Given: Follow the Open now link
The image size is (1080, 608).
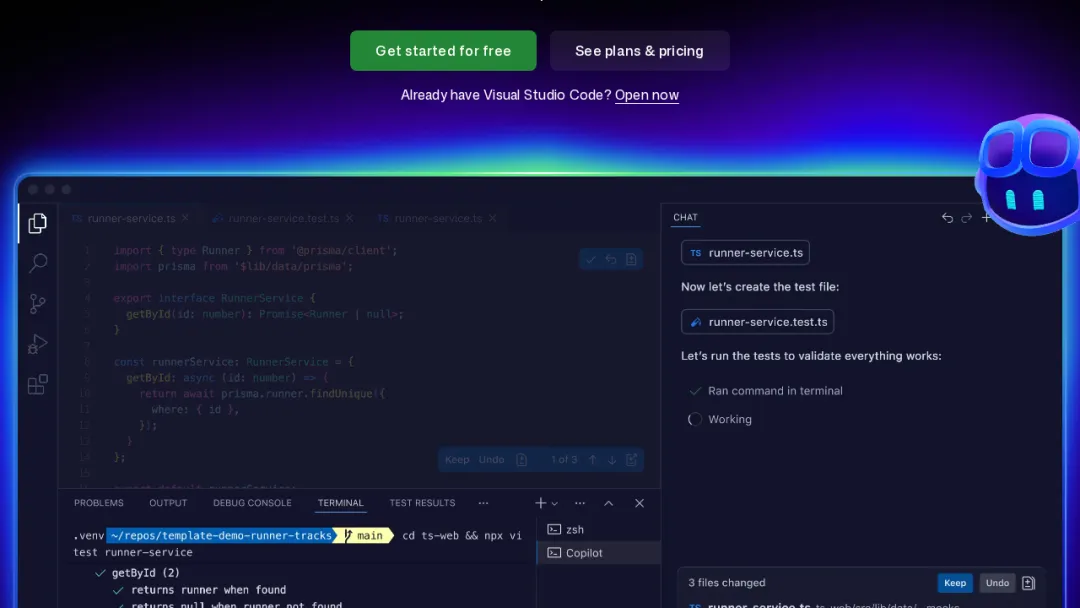Looking at the screenshot, I should (x=647, y=96).
